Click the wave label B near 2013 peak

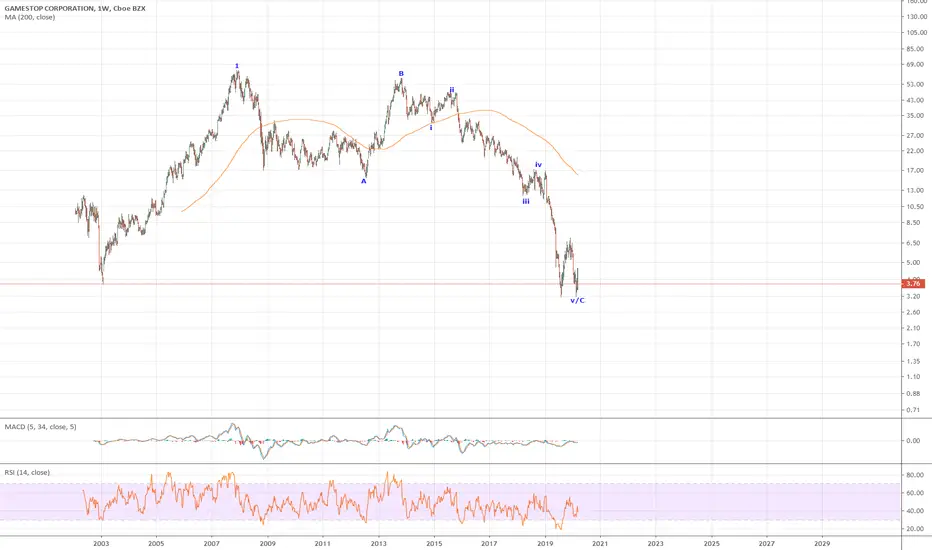click(401, 74)
